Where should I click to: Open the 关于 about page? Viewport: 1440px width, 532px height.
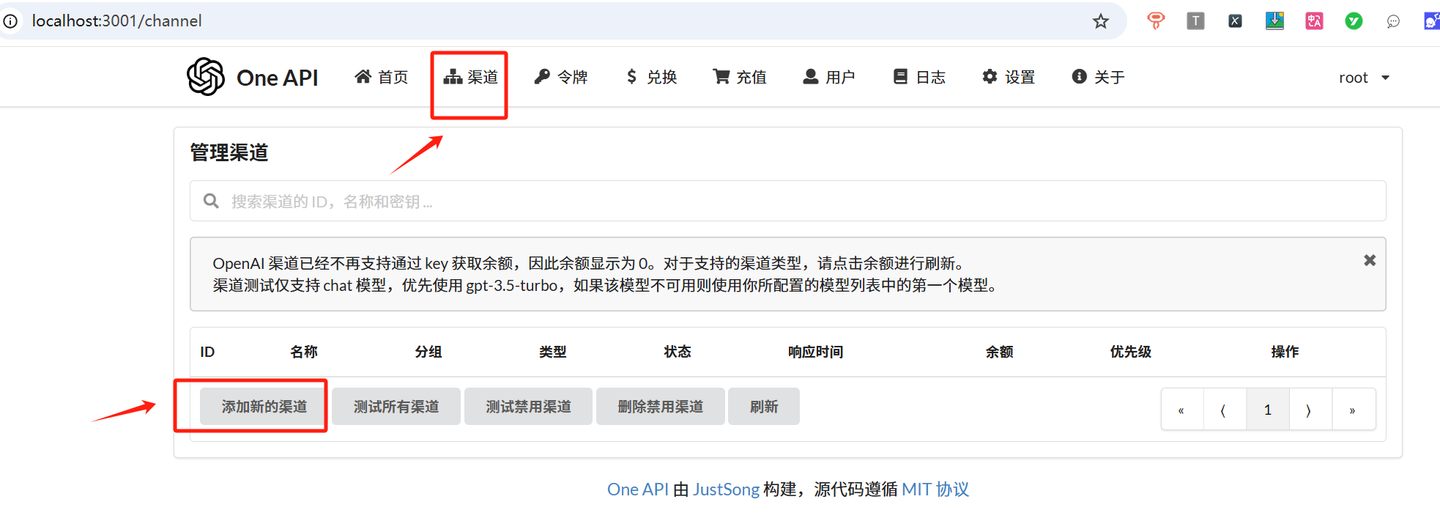(x=1098, y=77)
